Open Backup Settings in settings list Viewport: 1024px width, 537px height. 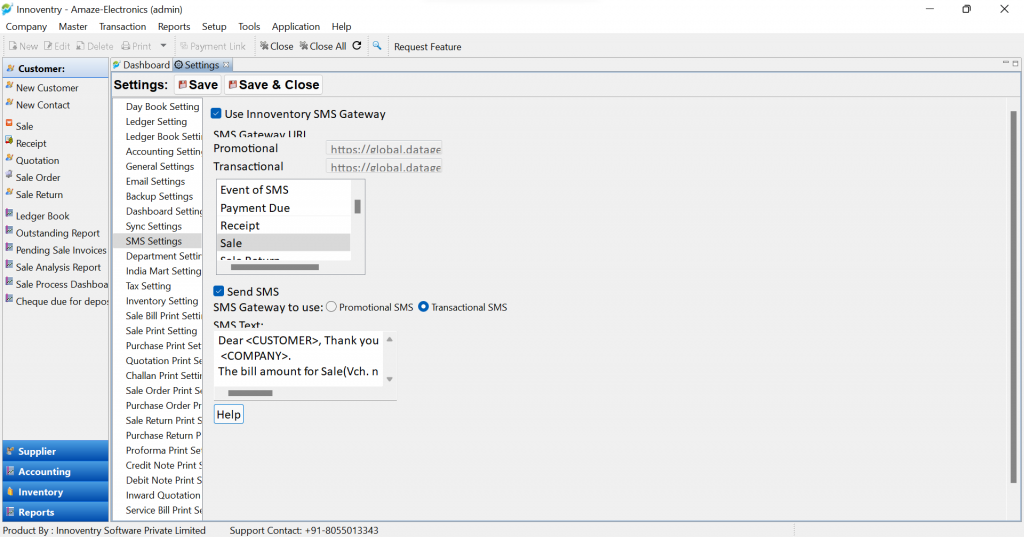coord(159,197)
